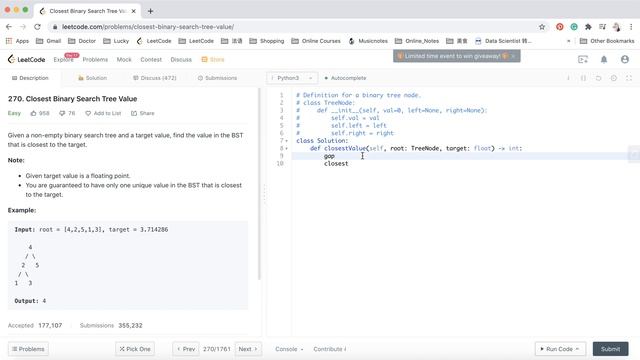
Task: Dislike the problem with the thumbs down icon
Action: 62,113
